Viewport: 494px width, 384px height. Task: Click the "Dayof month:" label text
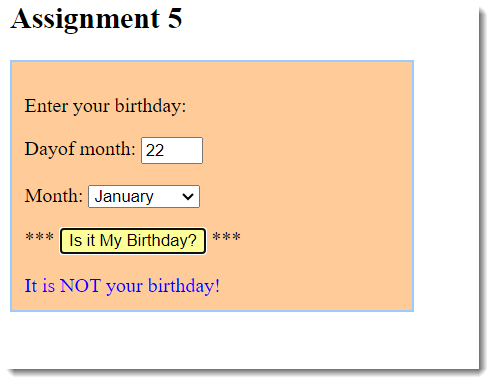click(80, 149)
